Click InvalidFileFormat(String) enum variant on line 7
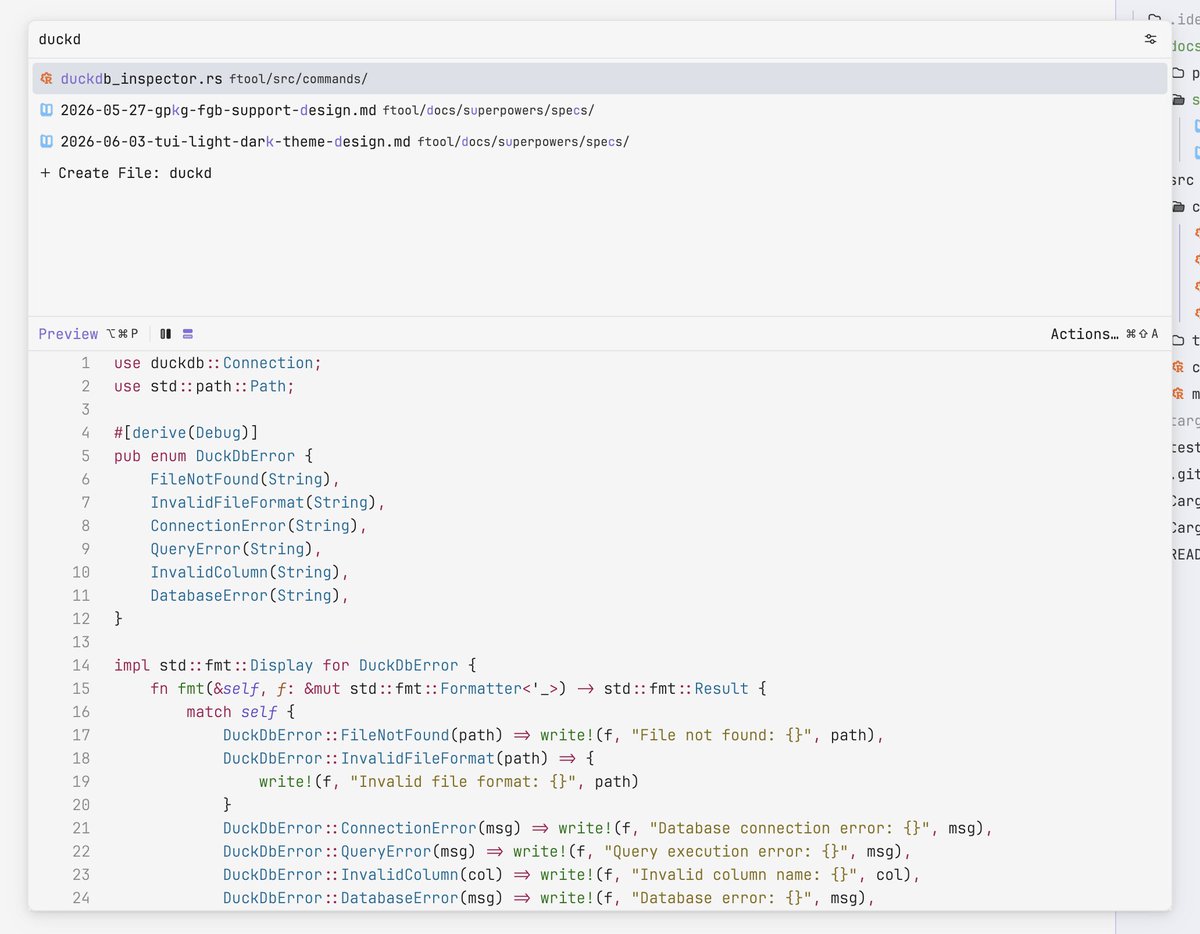The height and width of the screenshot is (934, 1200). click(268, 502)
